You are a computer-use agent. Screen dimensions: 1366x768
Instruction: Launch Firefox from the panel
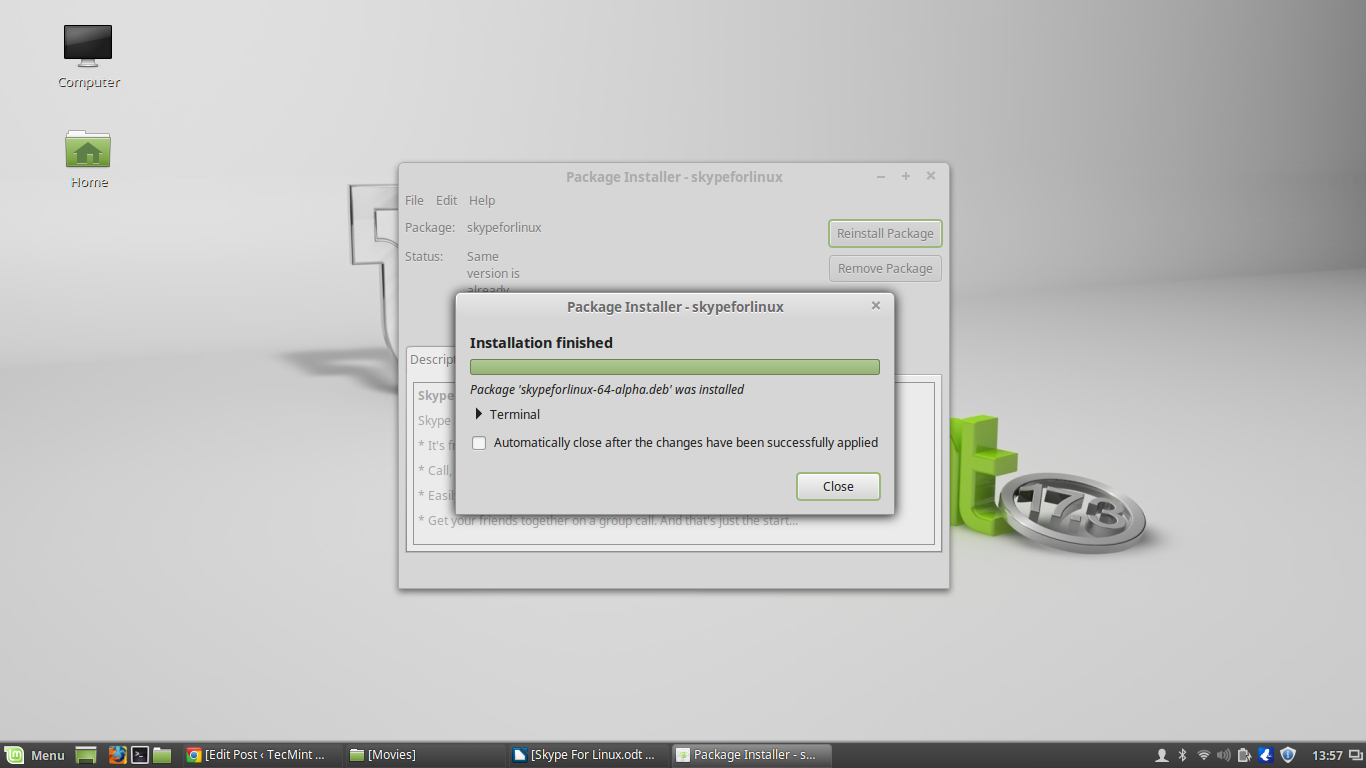(x=117, y=755)
